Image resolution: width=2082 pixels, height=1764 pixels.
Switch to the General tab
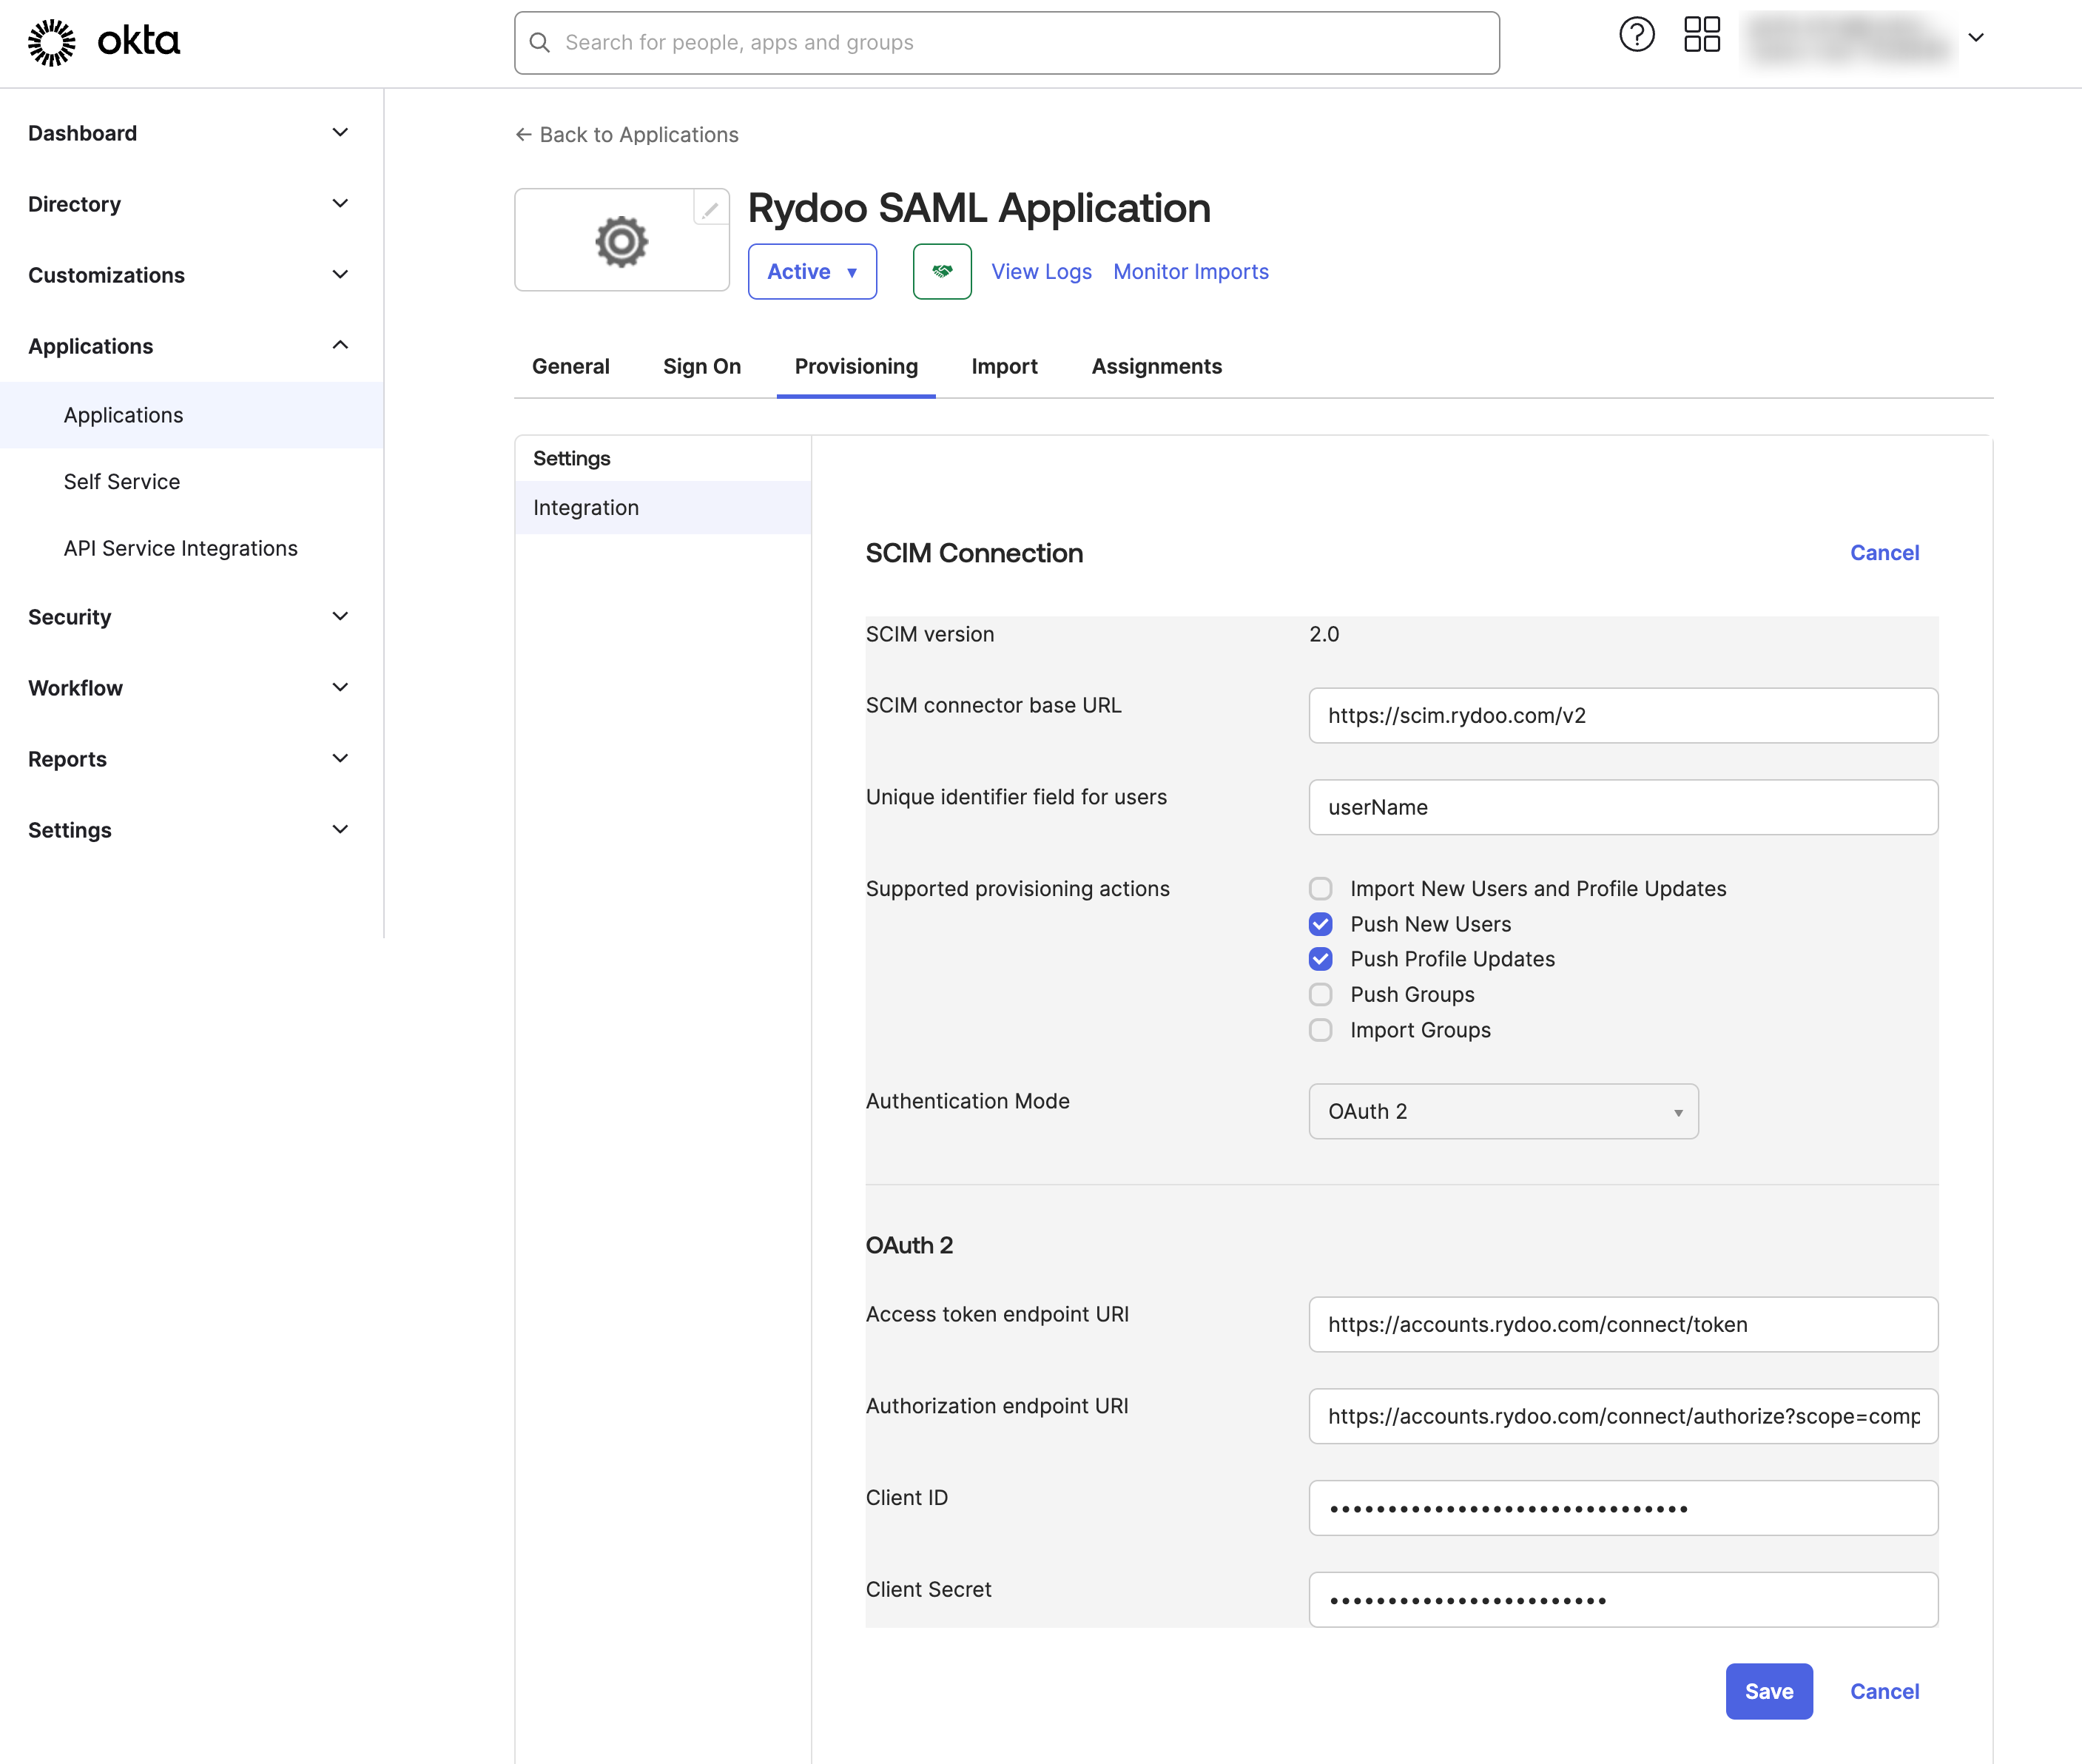570,366
